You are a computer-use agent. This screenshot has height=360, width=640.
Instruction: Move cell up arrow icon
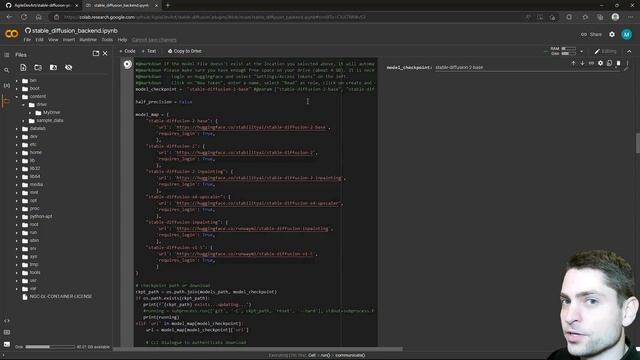pos(573,63)
